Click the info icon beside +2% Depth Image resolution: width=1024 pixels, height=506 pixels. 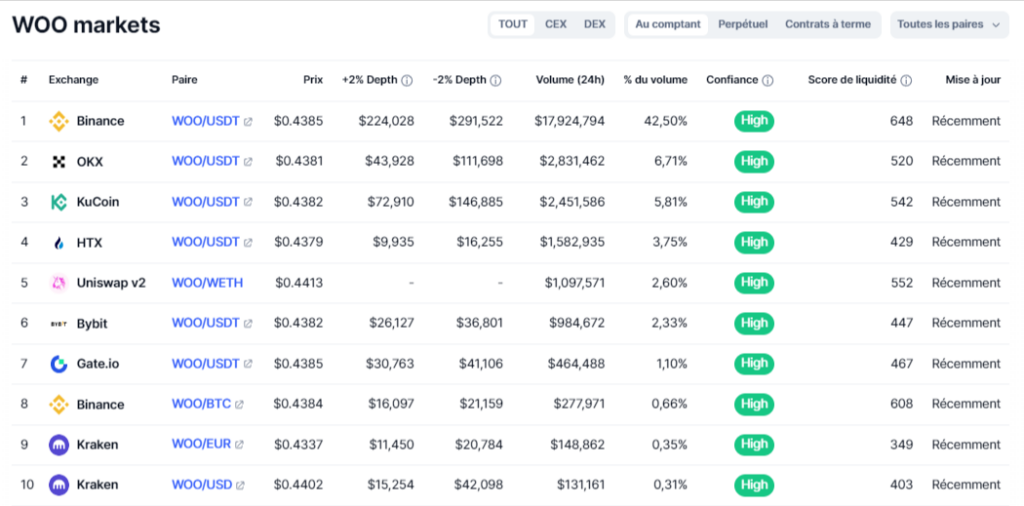[x=407, y=81]
